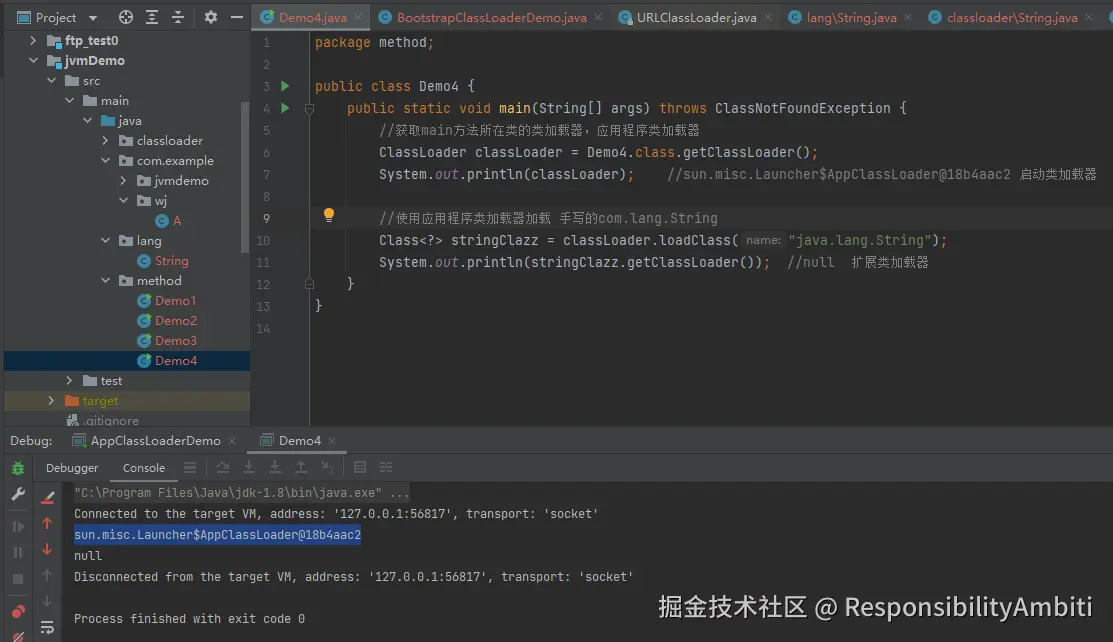Open Project panel settings gear
This screenshot has height=642, width=1113.
click(x=211, y=18)
